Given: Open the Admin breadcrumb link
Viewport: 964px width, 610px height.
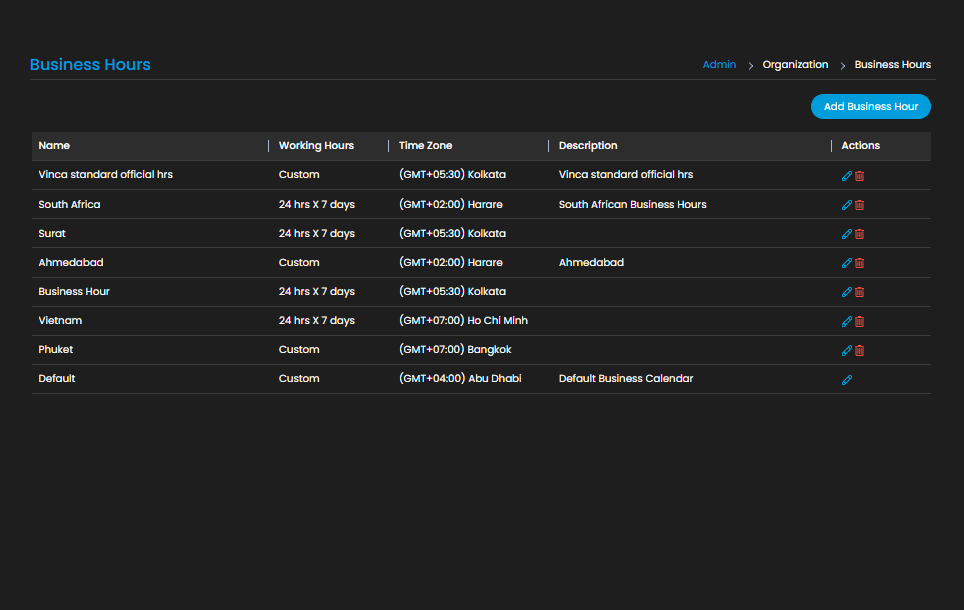Looking at the screenshot, I should tap(719, 65).
